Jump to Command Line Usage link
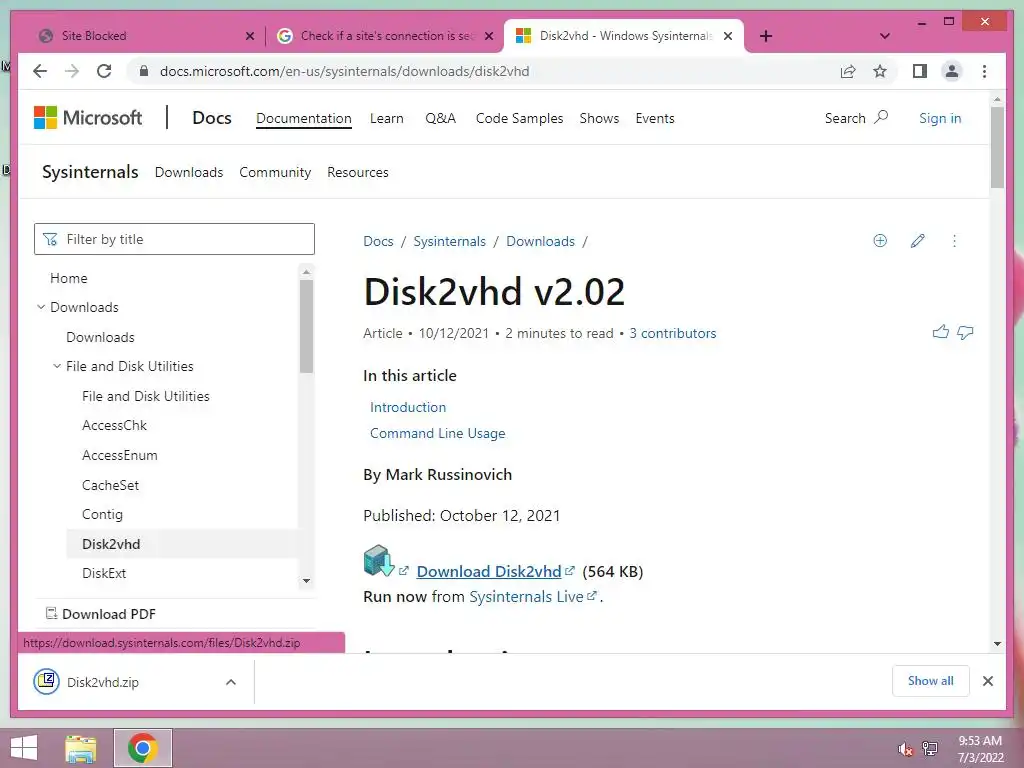The width and height of the screenshot is (1024, 768). [x=438, y=433]
